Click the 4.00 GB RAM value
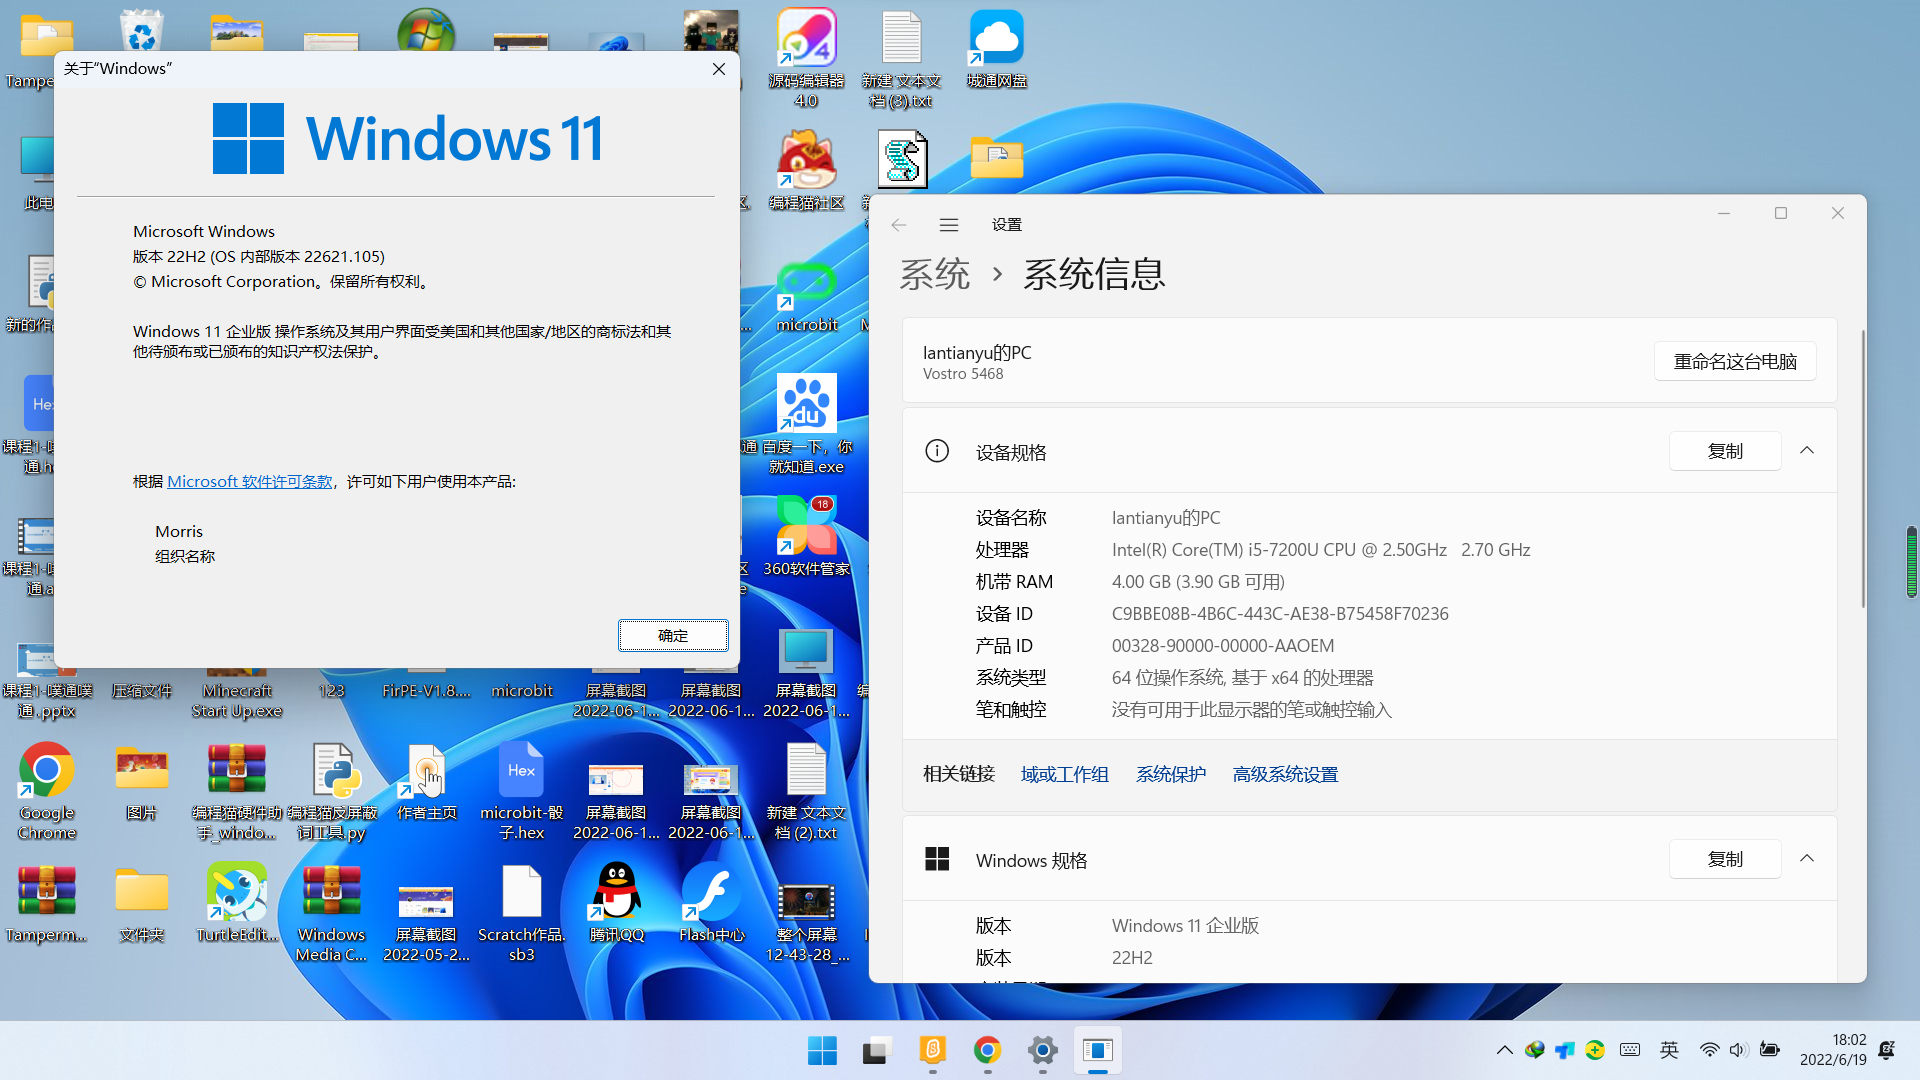Image resolution: width=1920 pixels, height=1080 pixels. [1198, 582]
